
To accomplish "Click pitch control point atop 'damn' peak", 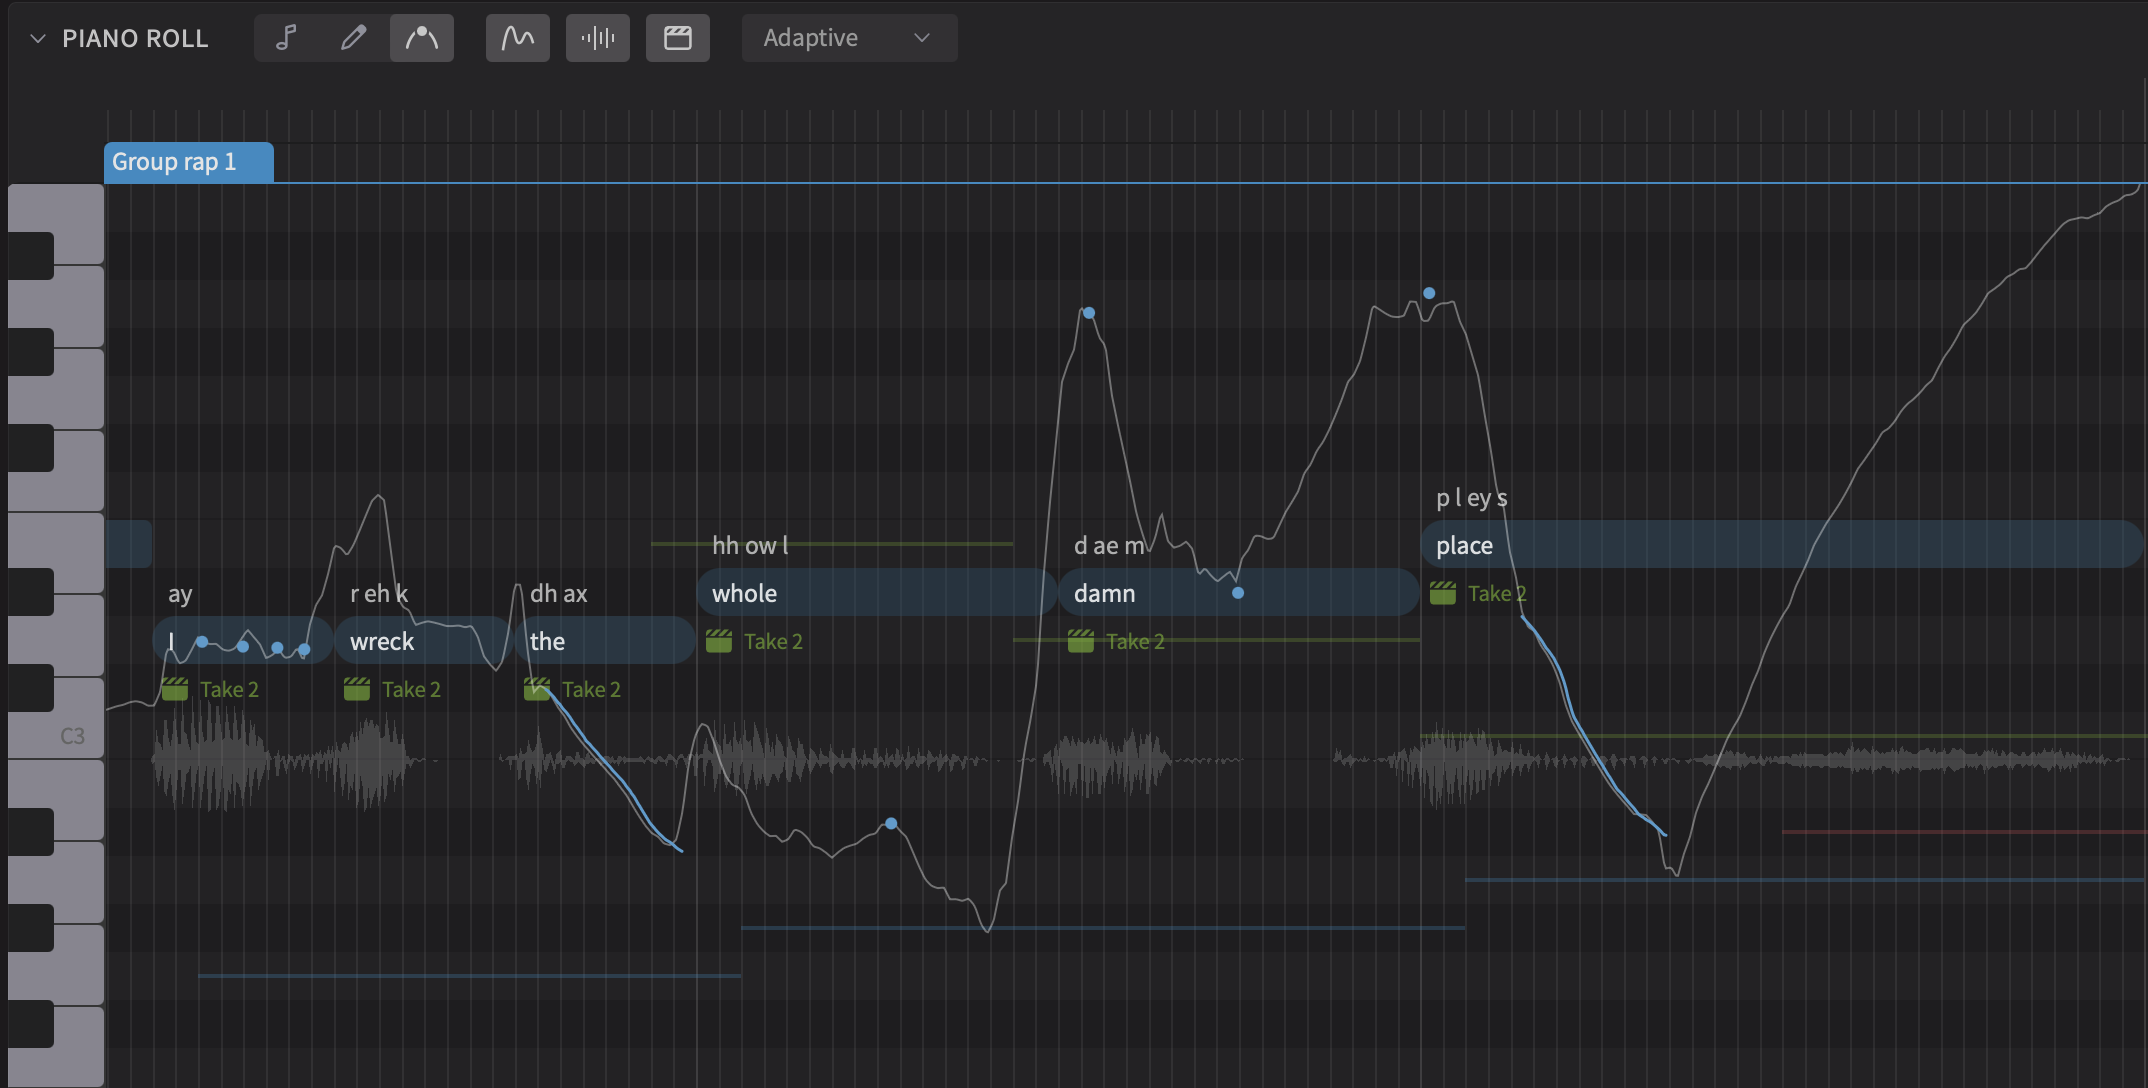I will pyautogui.click(x=1089, y=313).
